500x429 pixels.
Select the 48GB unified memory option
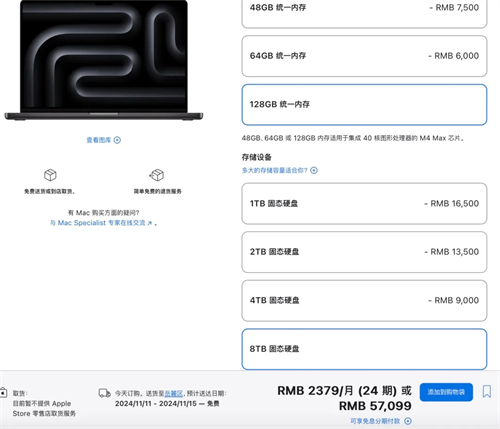click(x=364, y=13)
